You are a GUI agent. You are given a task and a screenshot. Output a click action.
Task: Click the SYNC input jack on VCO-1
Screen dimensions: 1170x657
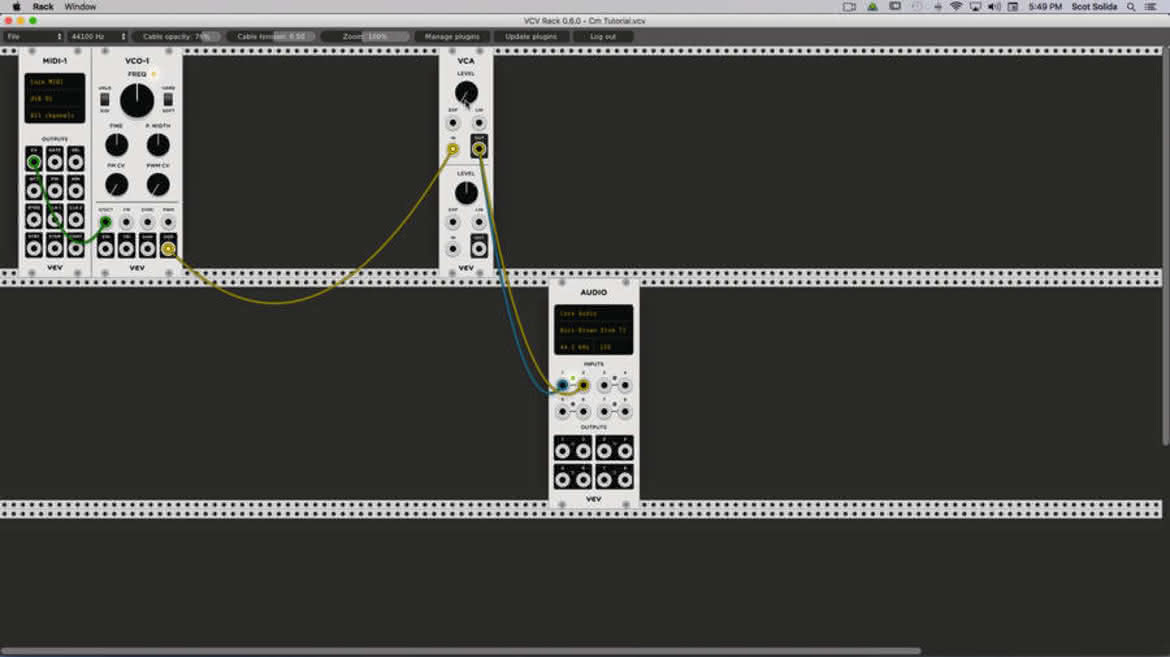coord(147,222)
